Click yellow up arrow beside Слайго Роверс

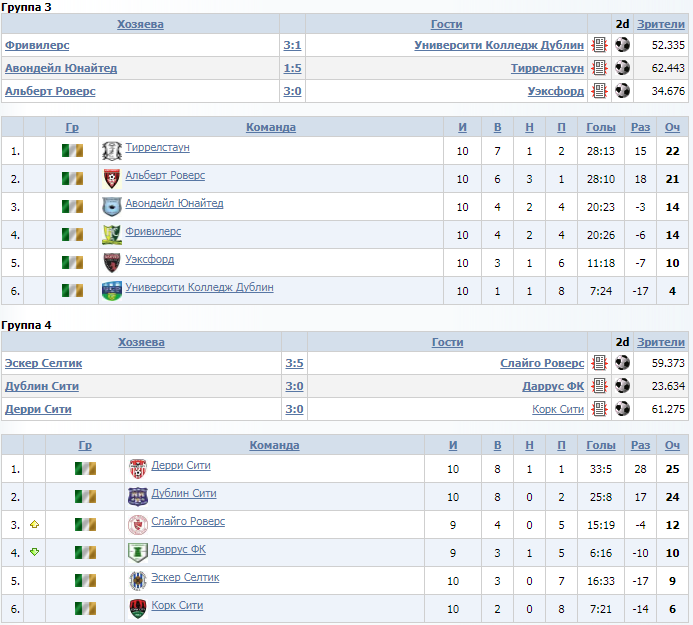34,525
